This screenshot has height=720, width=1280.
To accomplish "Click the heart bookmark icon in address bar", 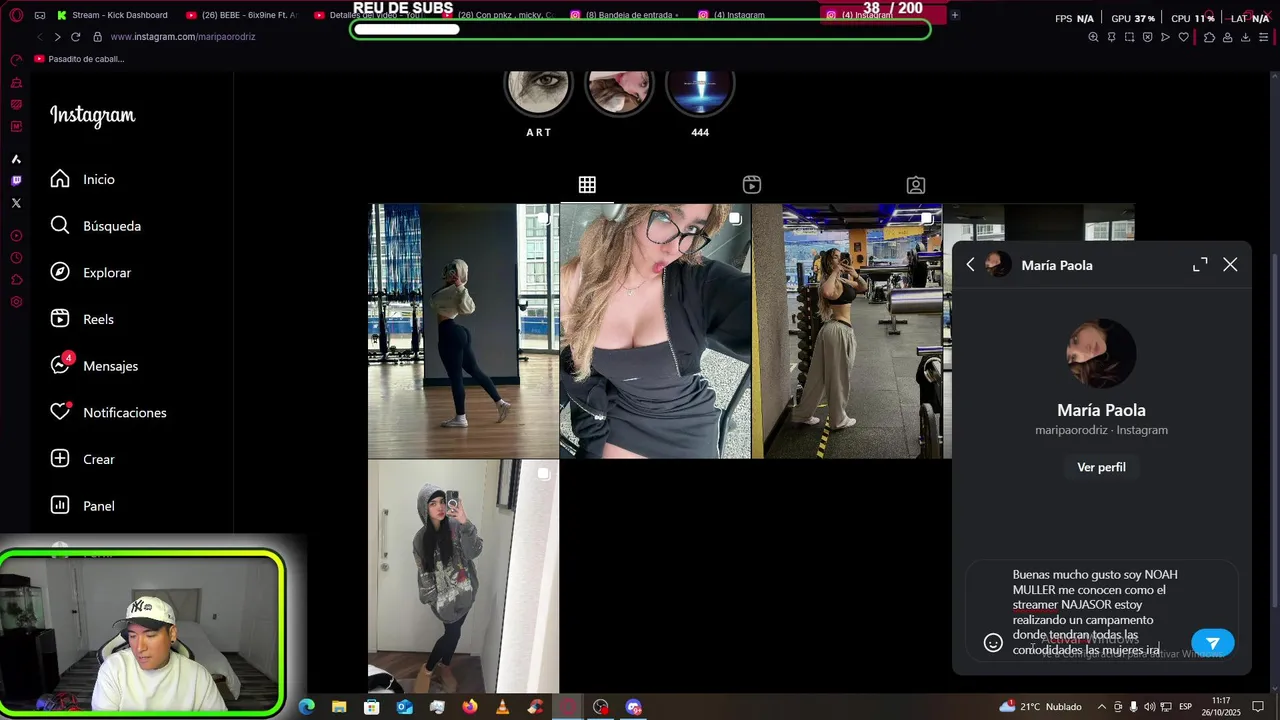I will click(1184, 37).
